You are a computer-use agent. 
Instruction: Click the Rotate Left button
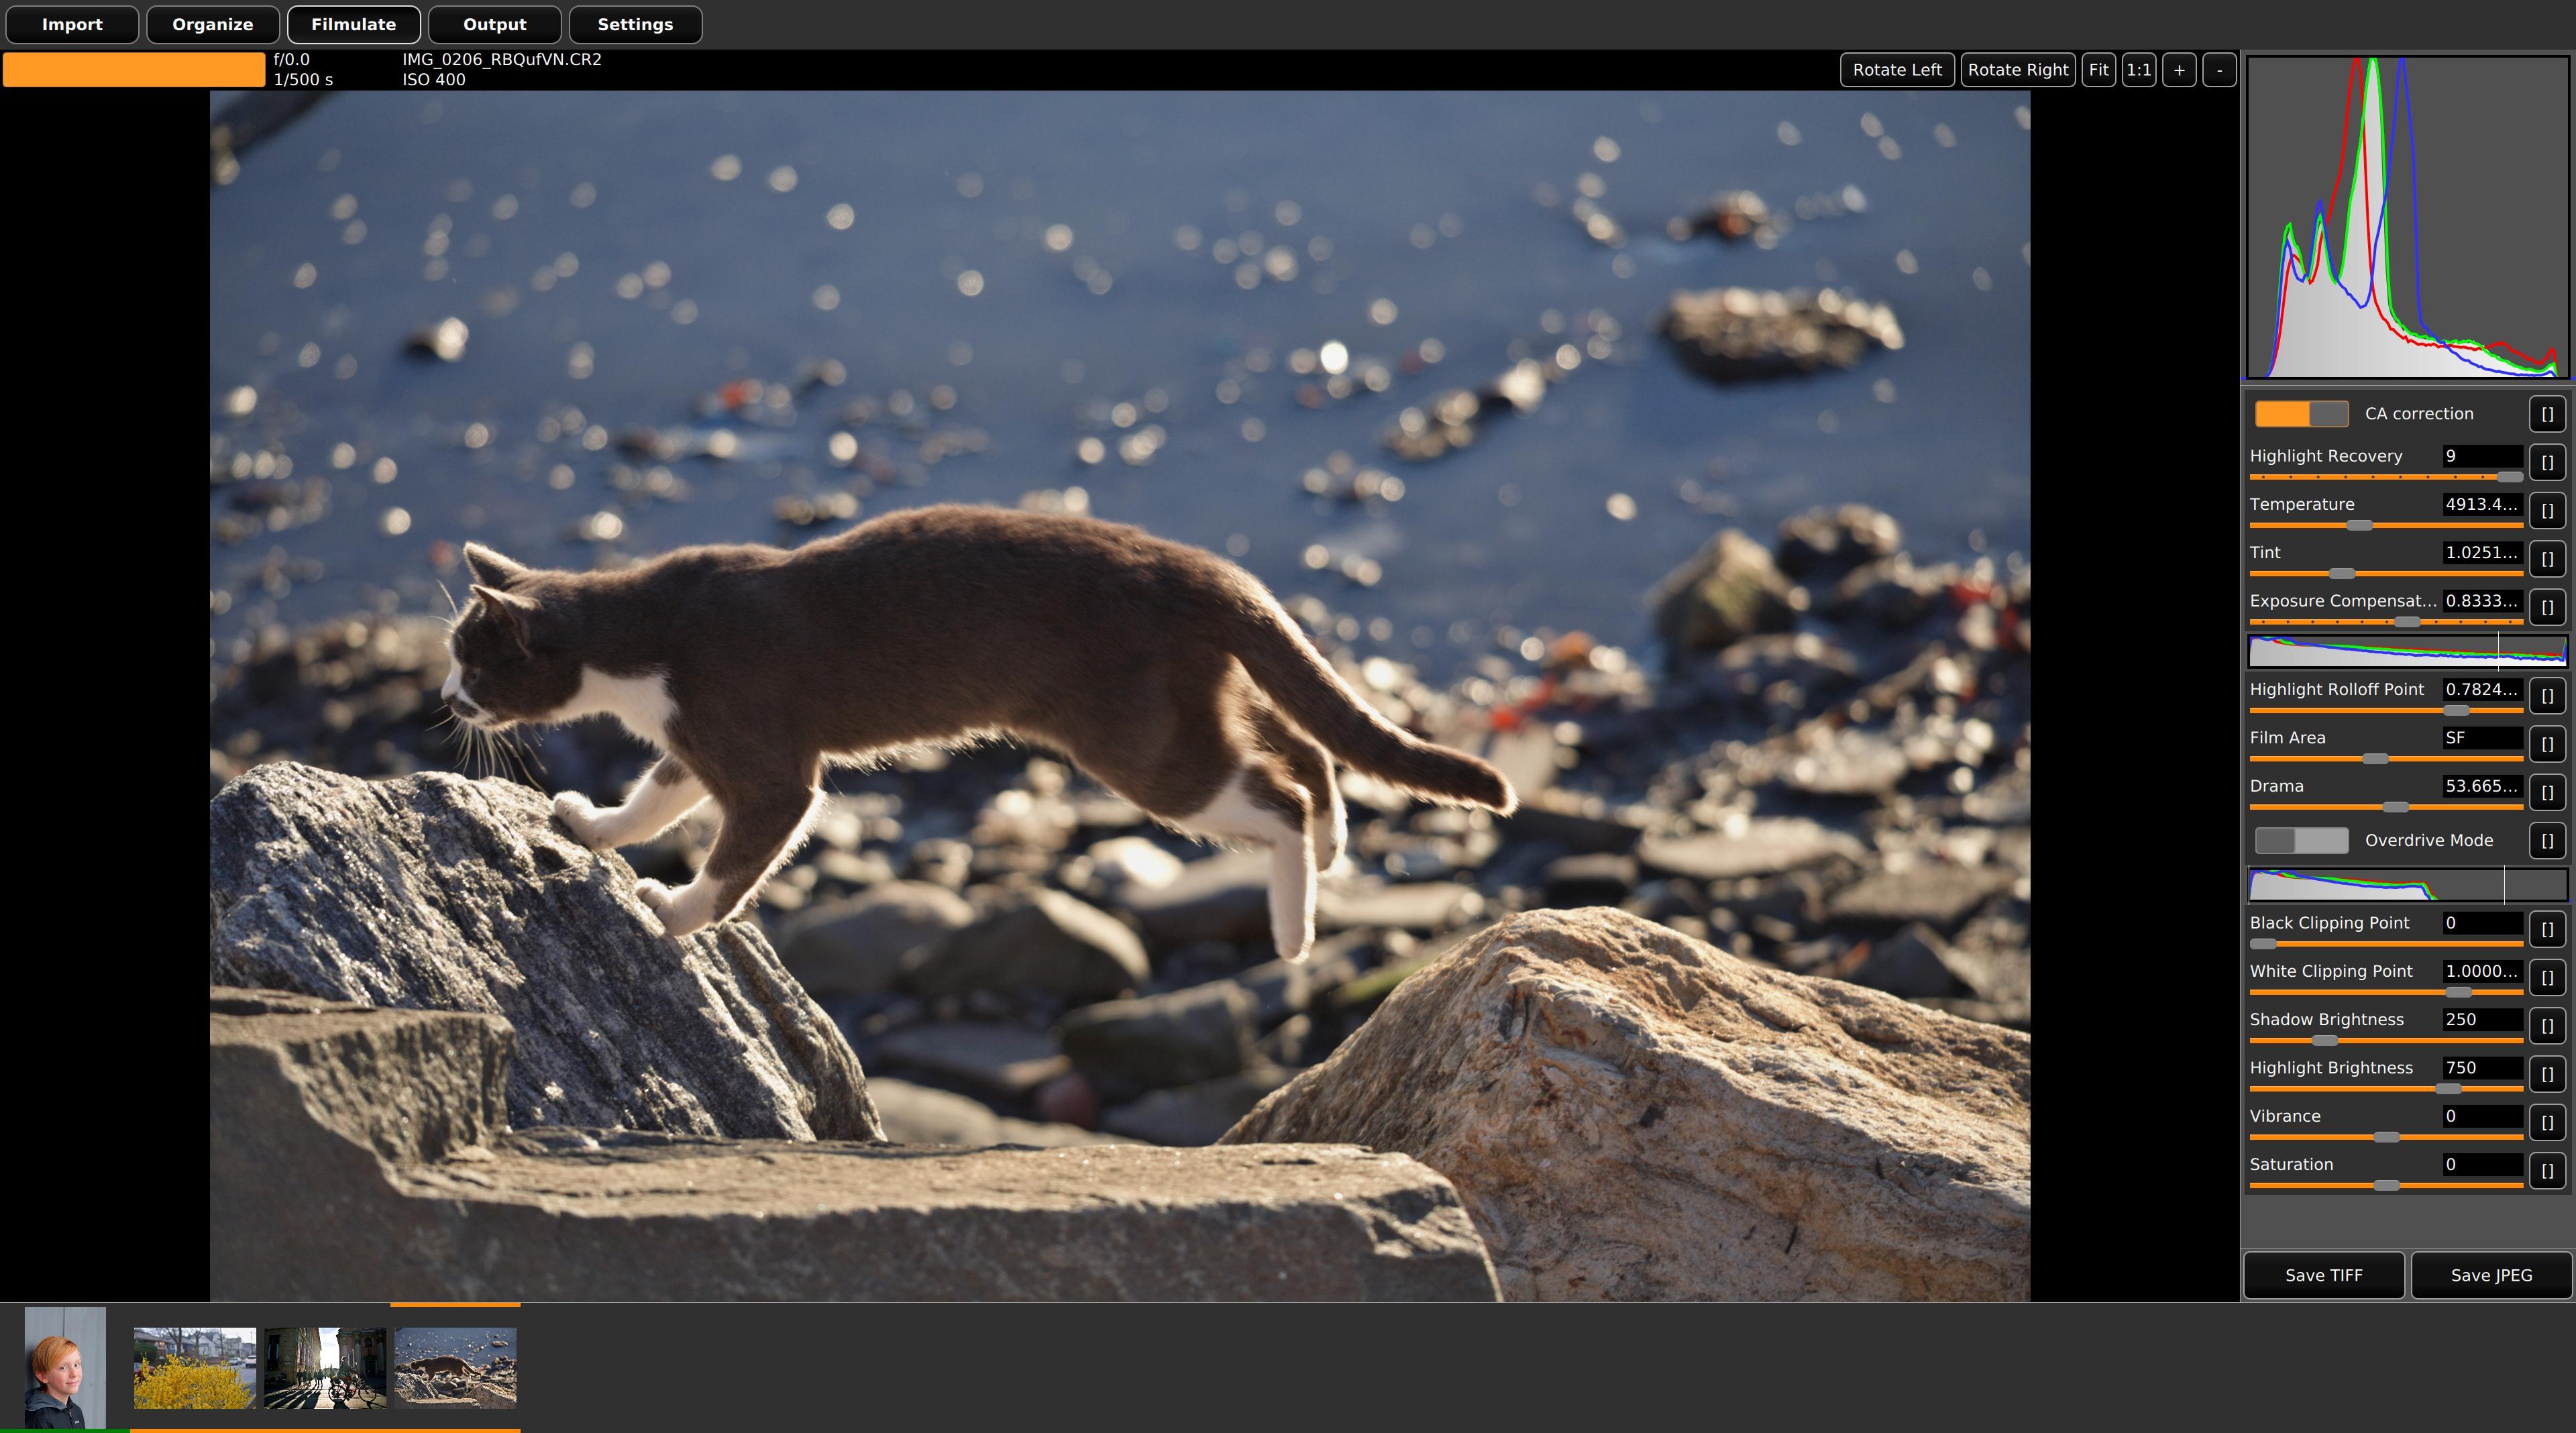[x=1897, y=70]
